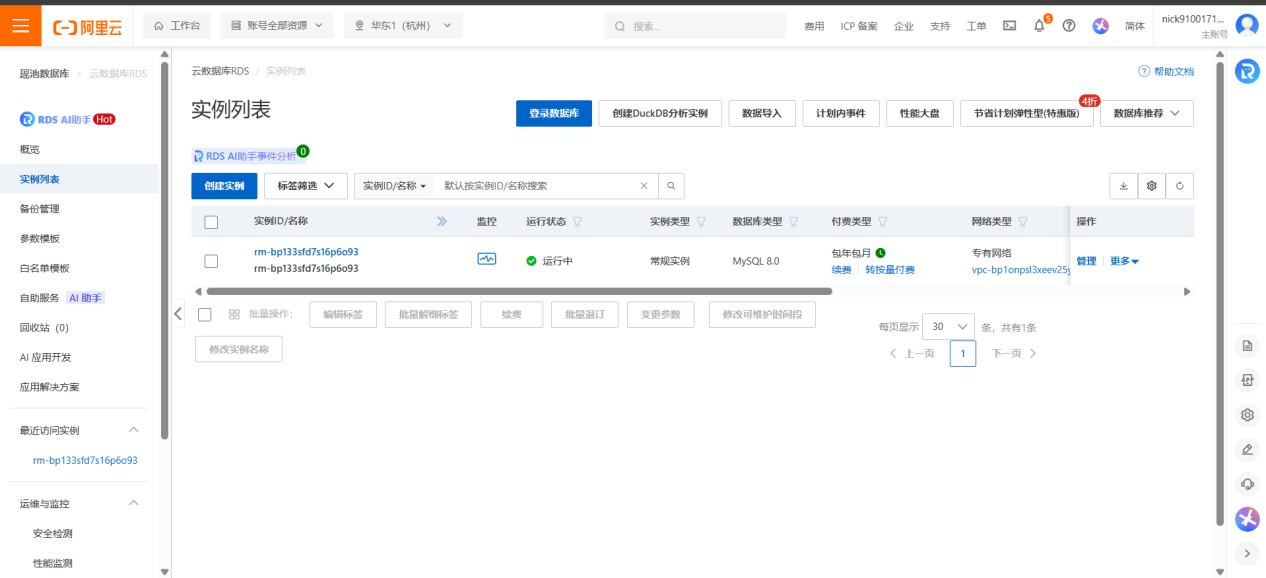Viewport: 1266px width, 578px height.
Task: Expand columns with the double-chevron in 实例ID/名称 header
Action: tap(442, 222)
